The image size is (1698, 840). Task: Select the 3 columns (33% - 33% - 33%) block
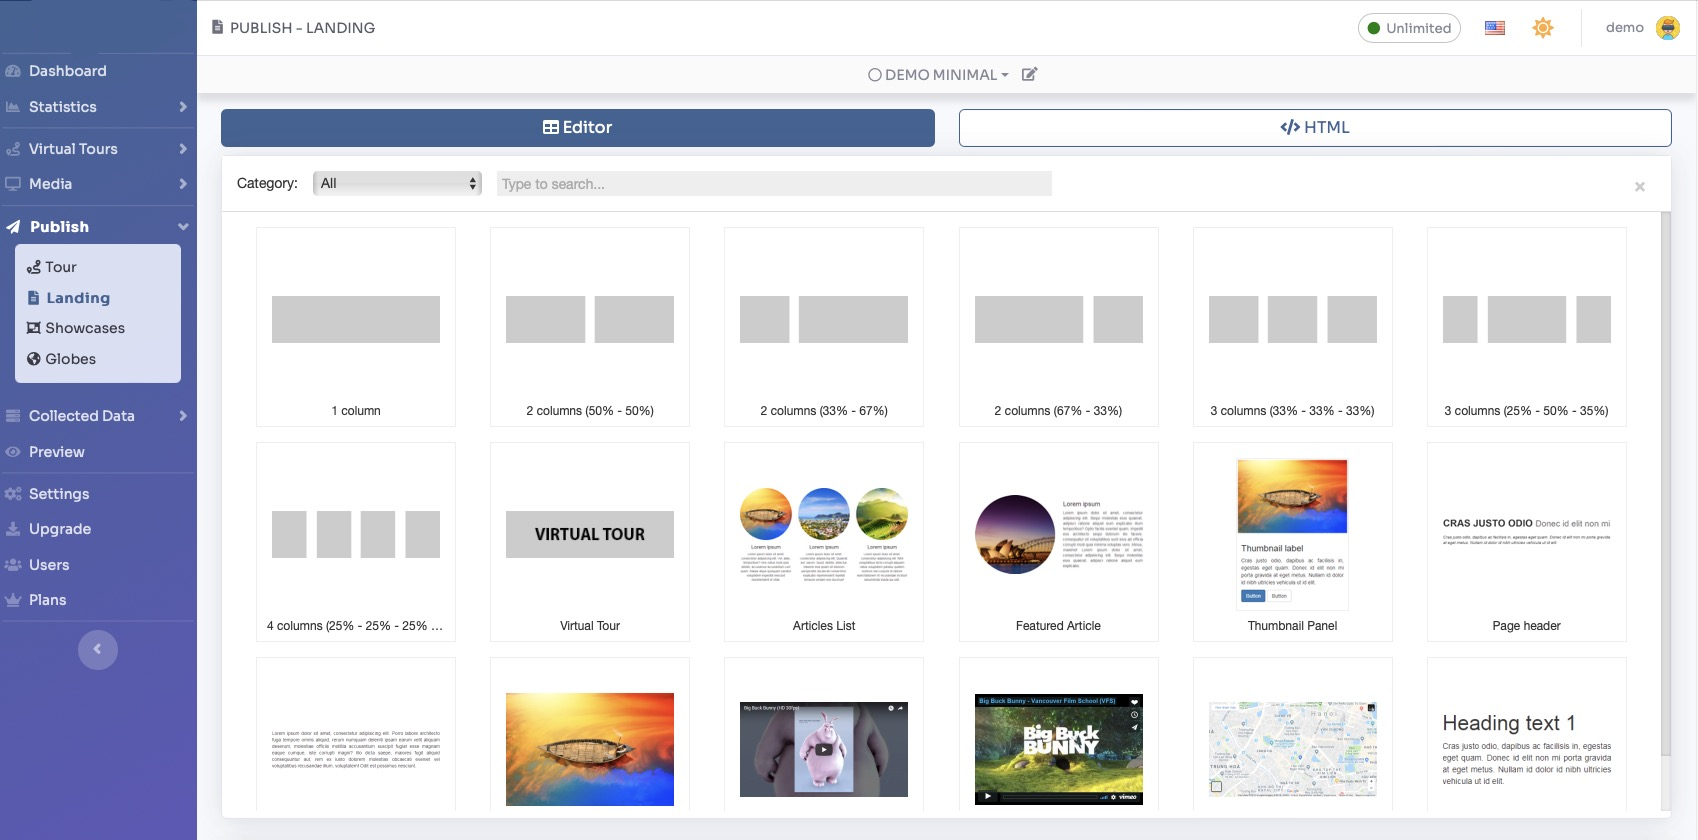1293,327
